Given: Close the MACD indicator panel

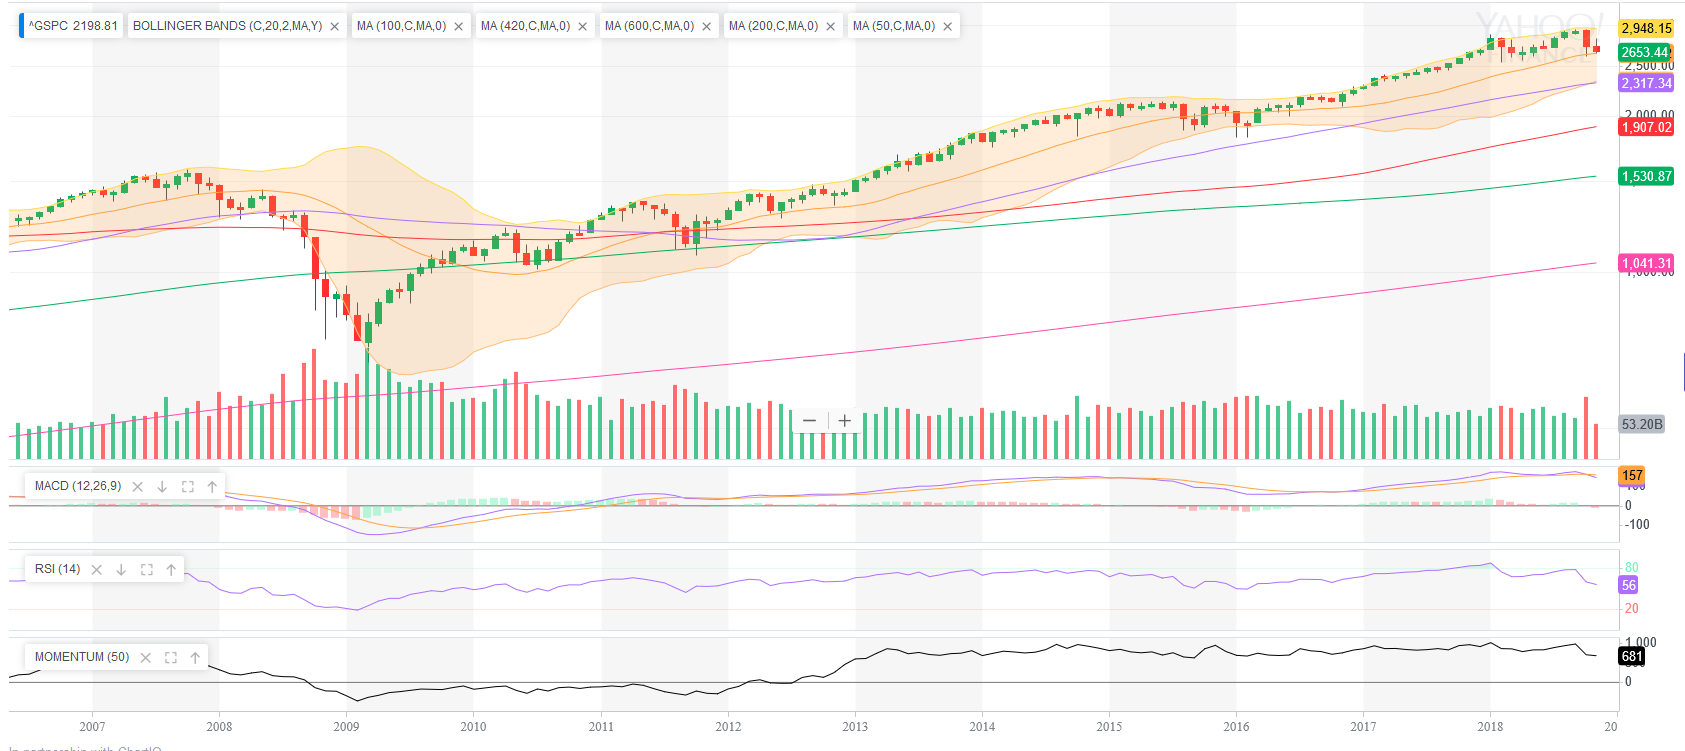Looking at the screenshot, I should click(x=138, y=487).
